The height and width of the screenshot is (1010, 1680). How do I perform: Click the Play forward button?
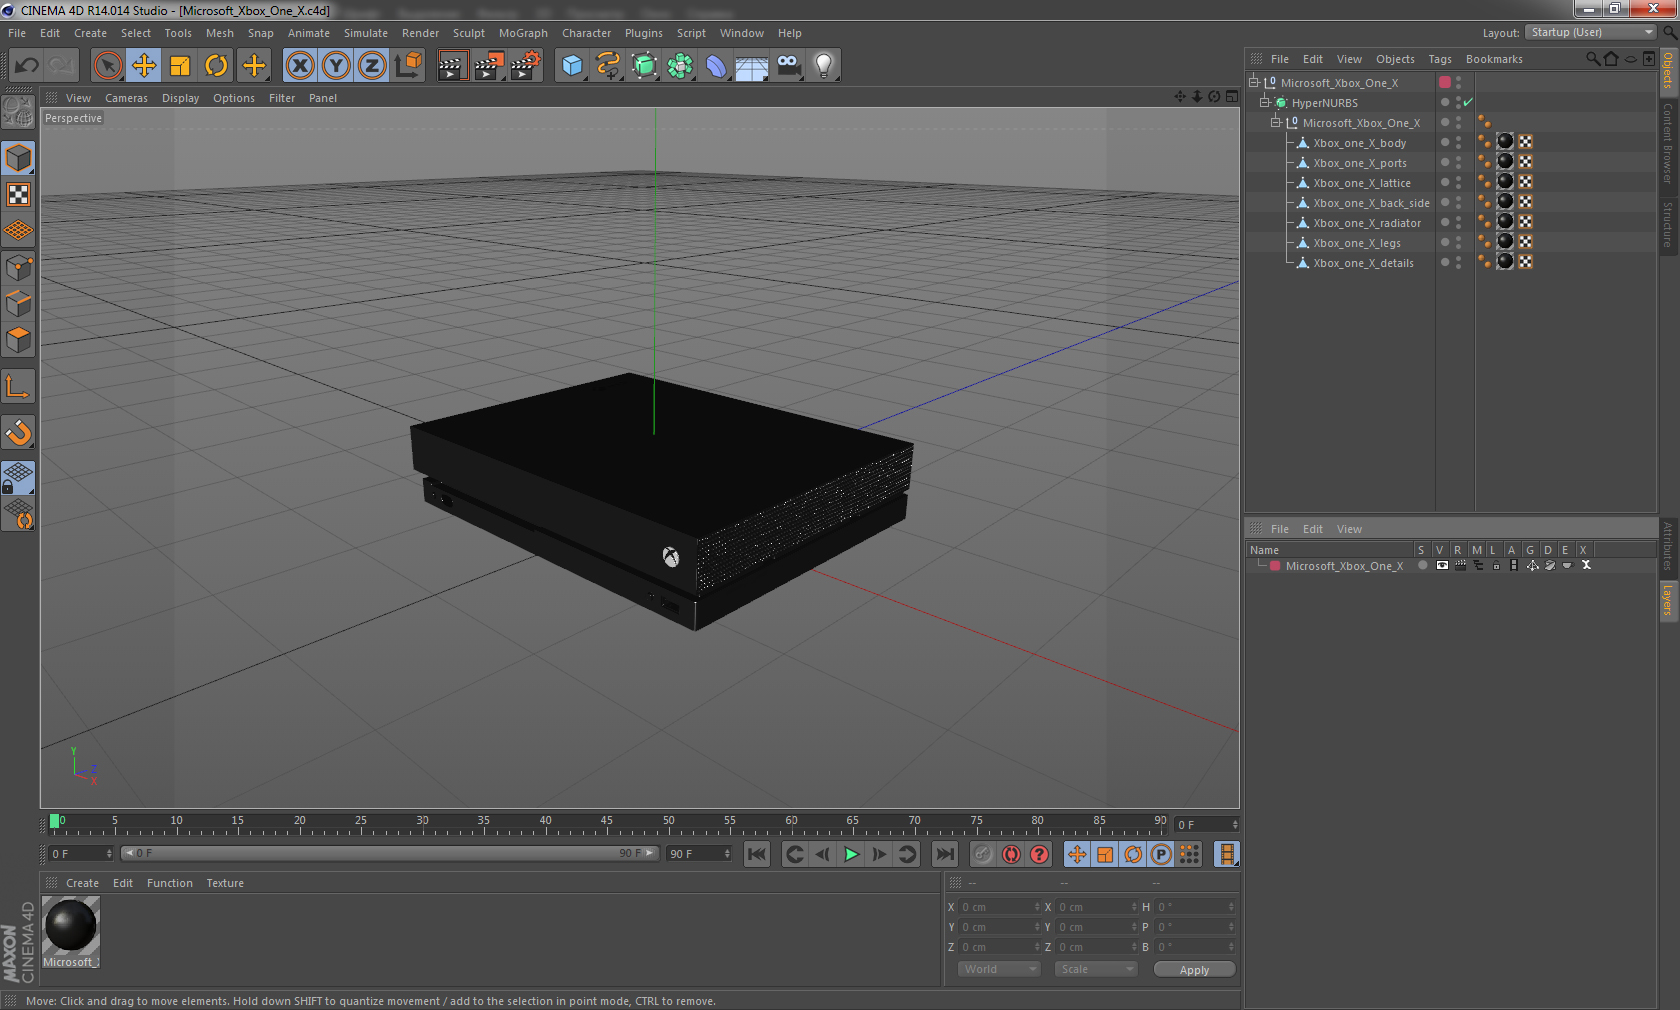pyautogui.click(x=851, y=854)
